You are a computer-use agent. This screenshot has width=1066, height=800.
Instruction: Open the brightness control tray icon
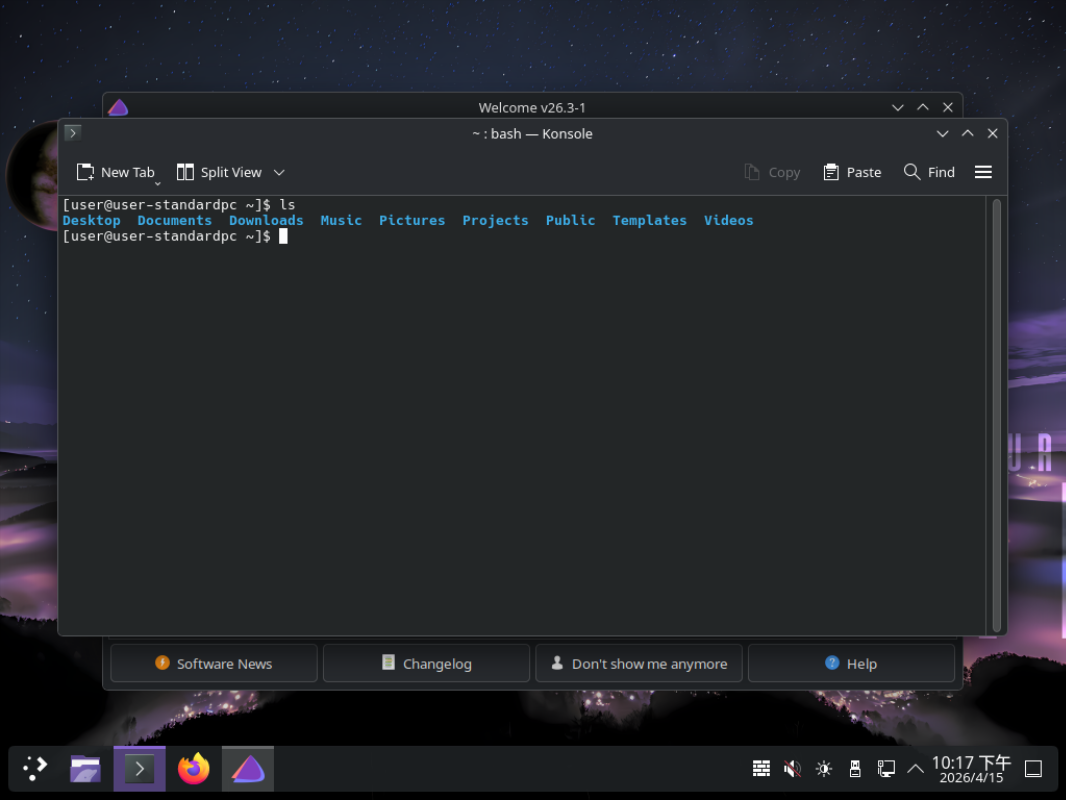[823, 768]
